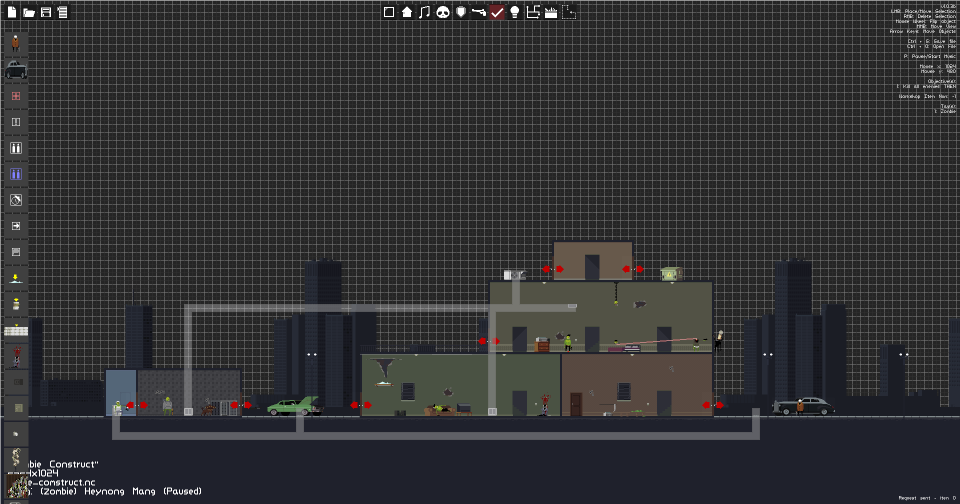Click the "(Zombie) Heynong Mang (Paused)" music text
This screenshot has height=504, width=960.
pyautogui.click(x=121, y=491)
